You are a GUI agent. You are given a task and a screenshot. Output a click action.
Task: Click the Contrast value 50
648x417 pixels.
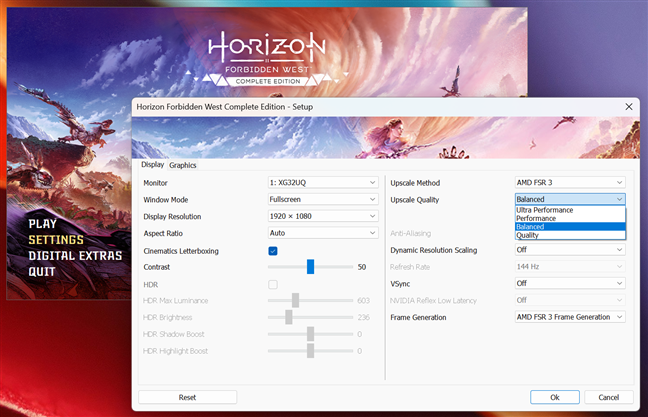tap(362, 267)
